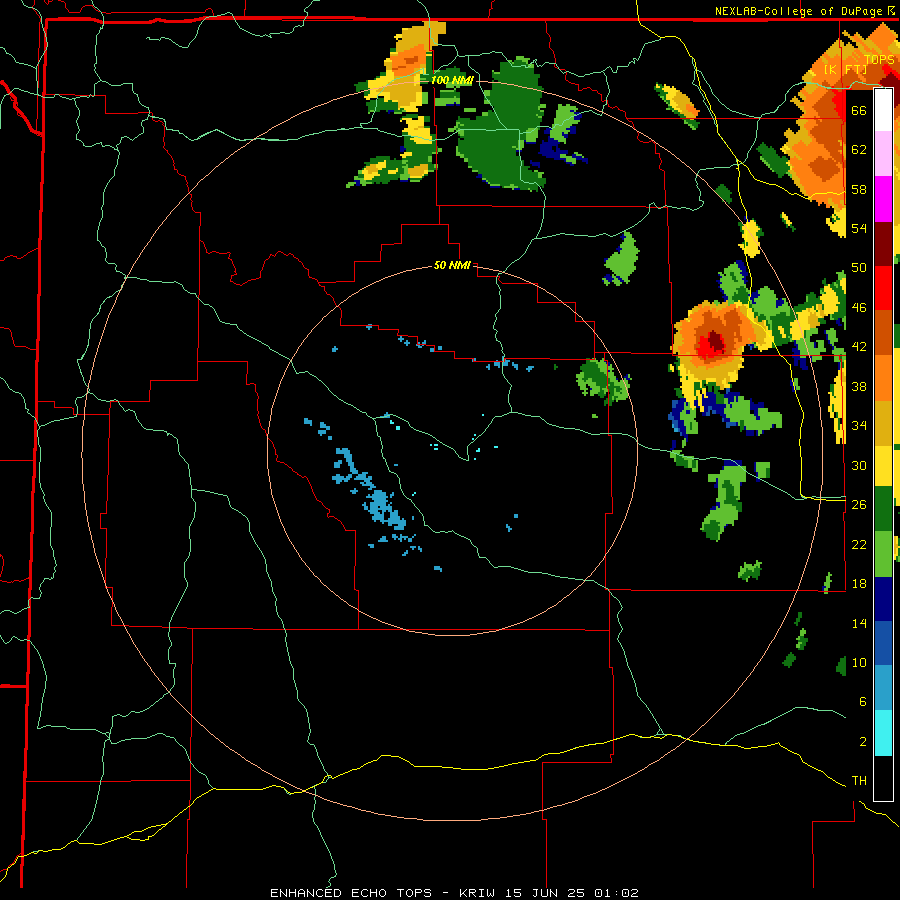This screenshot has height=900, width=900.
Task: Click the '50 NMI' range ring label
Action: [x=452, y=265]
